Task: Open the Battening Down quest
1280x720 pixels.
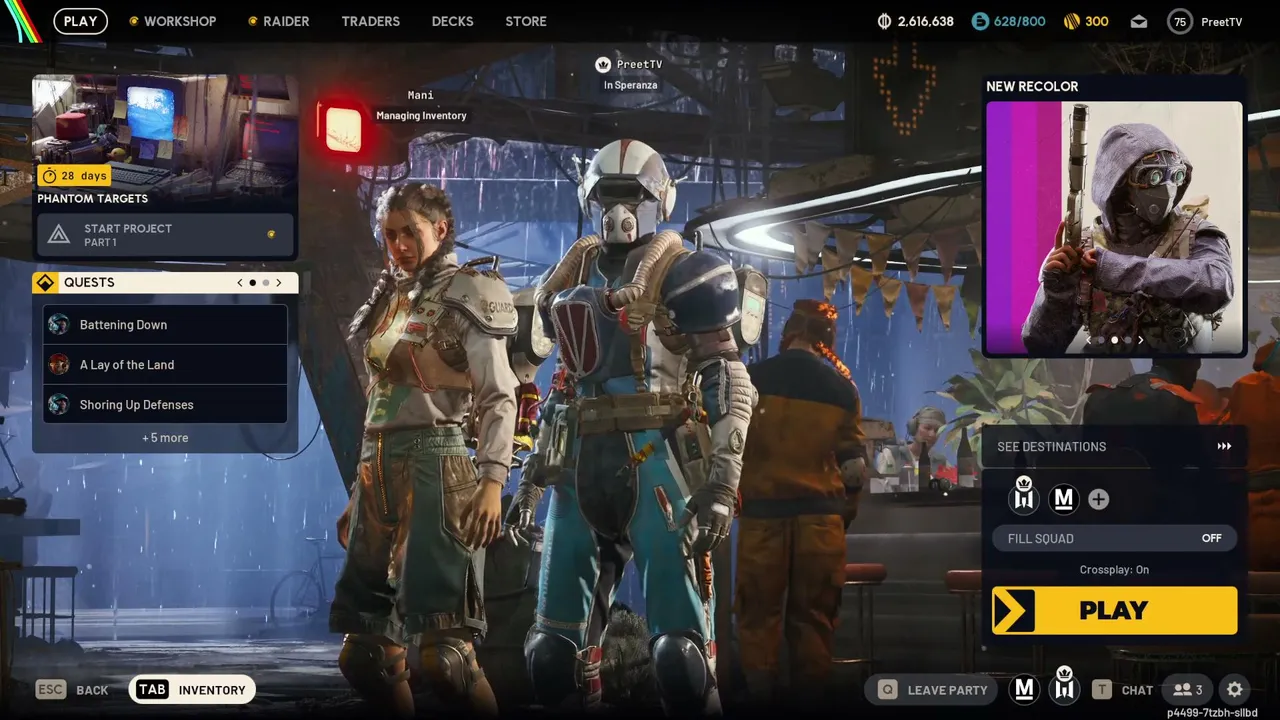Action: [x=165, y=325]
